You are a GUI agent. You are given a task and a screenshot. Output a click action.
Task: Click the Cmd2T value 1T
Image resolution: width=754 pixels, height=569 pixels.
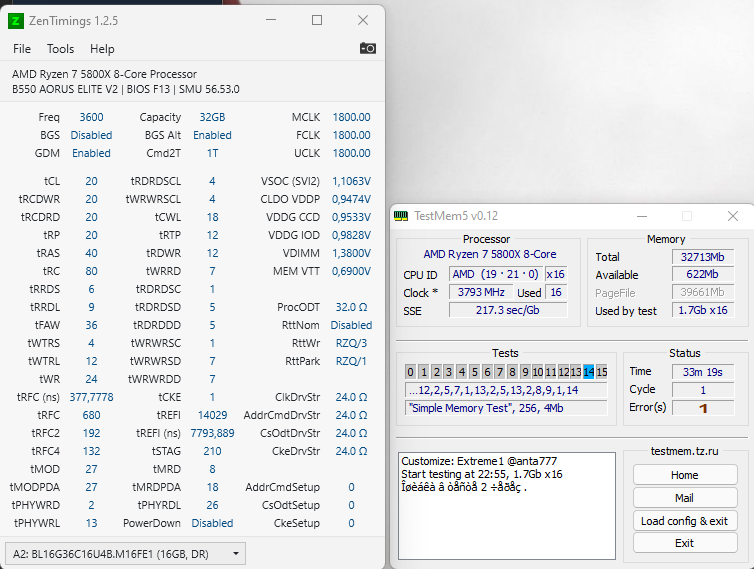212,153
